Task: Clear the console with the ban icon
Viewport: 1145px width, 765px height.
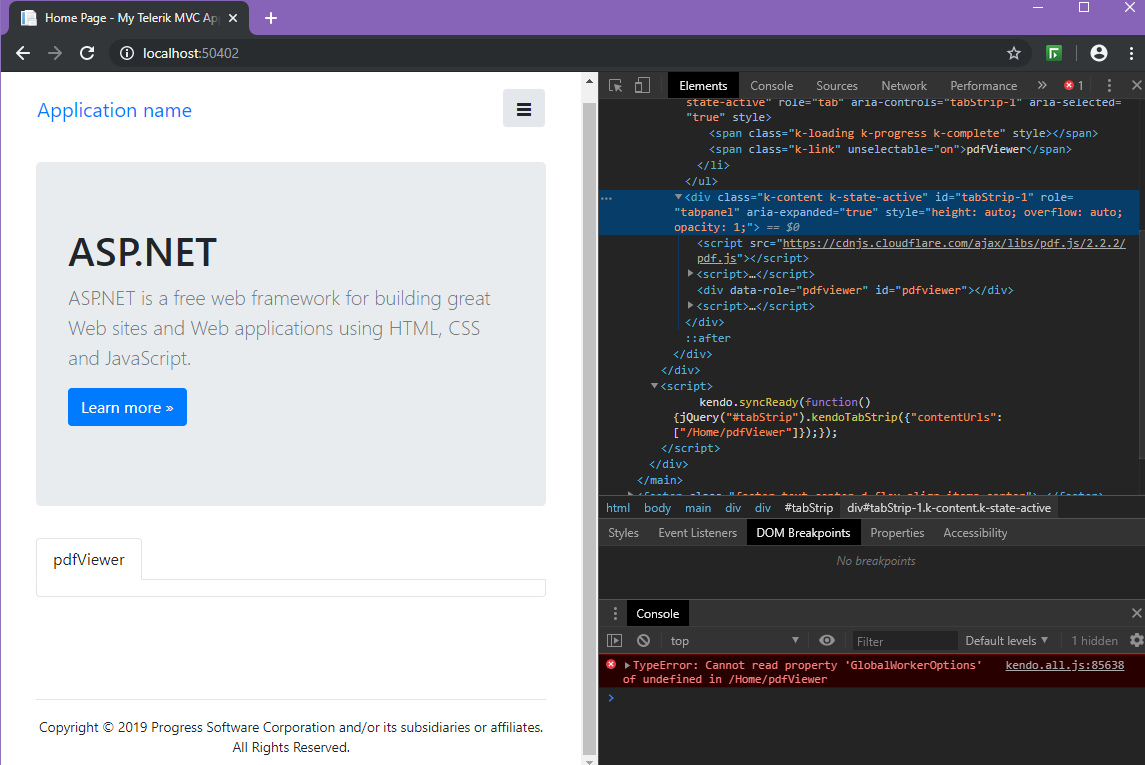Action: pyautogui.click(x=643, y=640)
